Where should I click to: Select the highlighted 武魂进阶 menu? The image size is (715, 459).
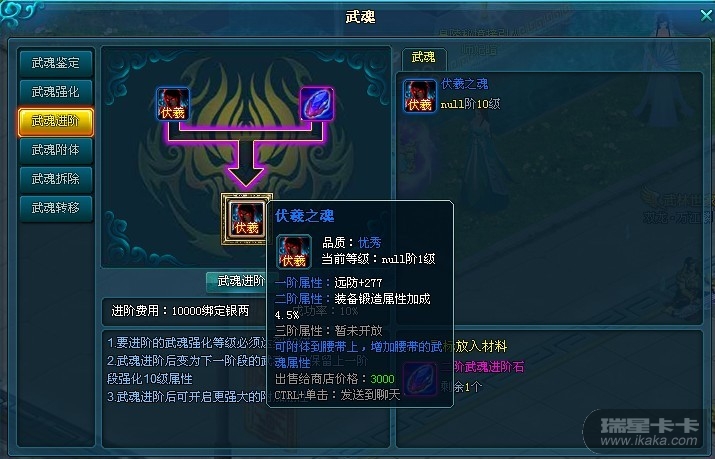[x=56, y=122]
